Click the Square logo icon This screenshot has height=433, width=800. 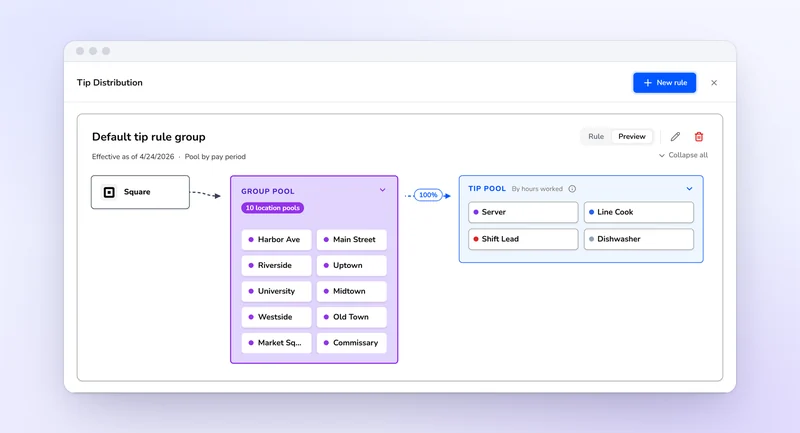point(109,192)
